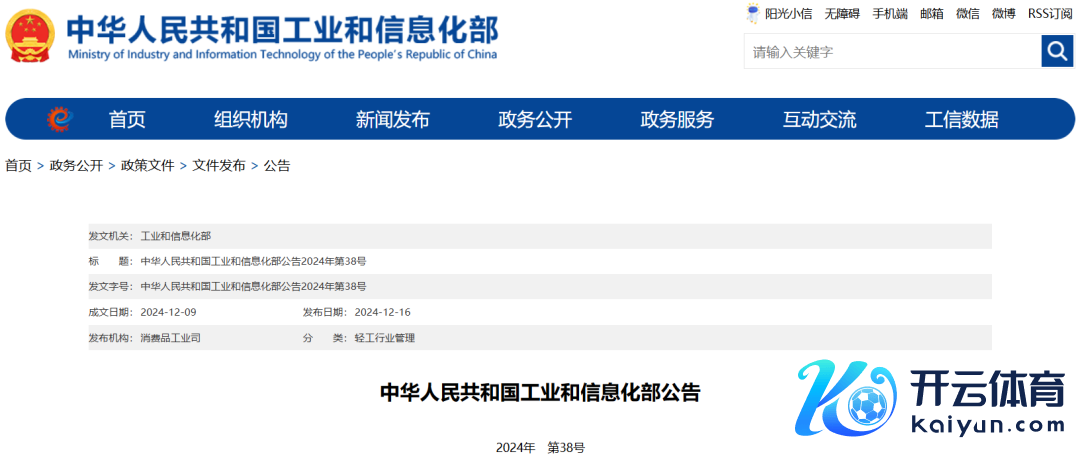Open the 政务服务 menu item
Image resolution: width=1080 pixels, height=458 pixels.
click(677, 120)
